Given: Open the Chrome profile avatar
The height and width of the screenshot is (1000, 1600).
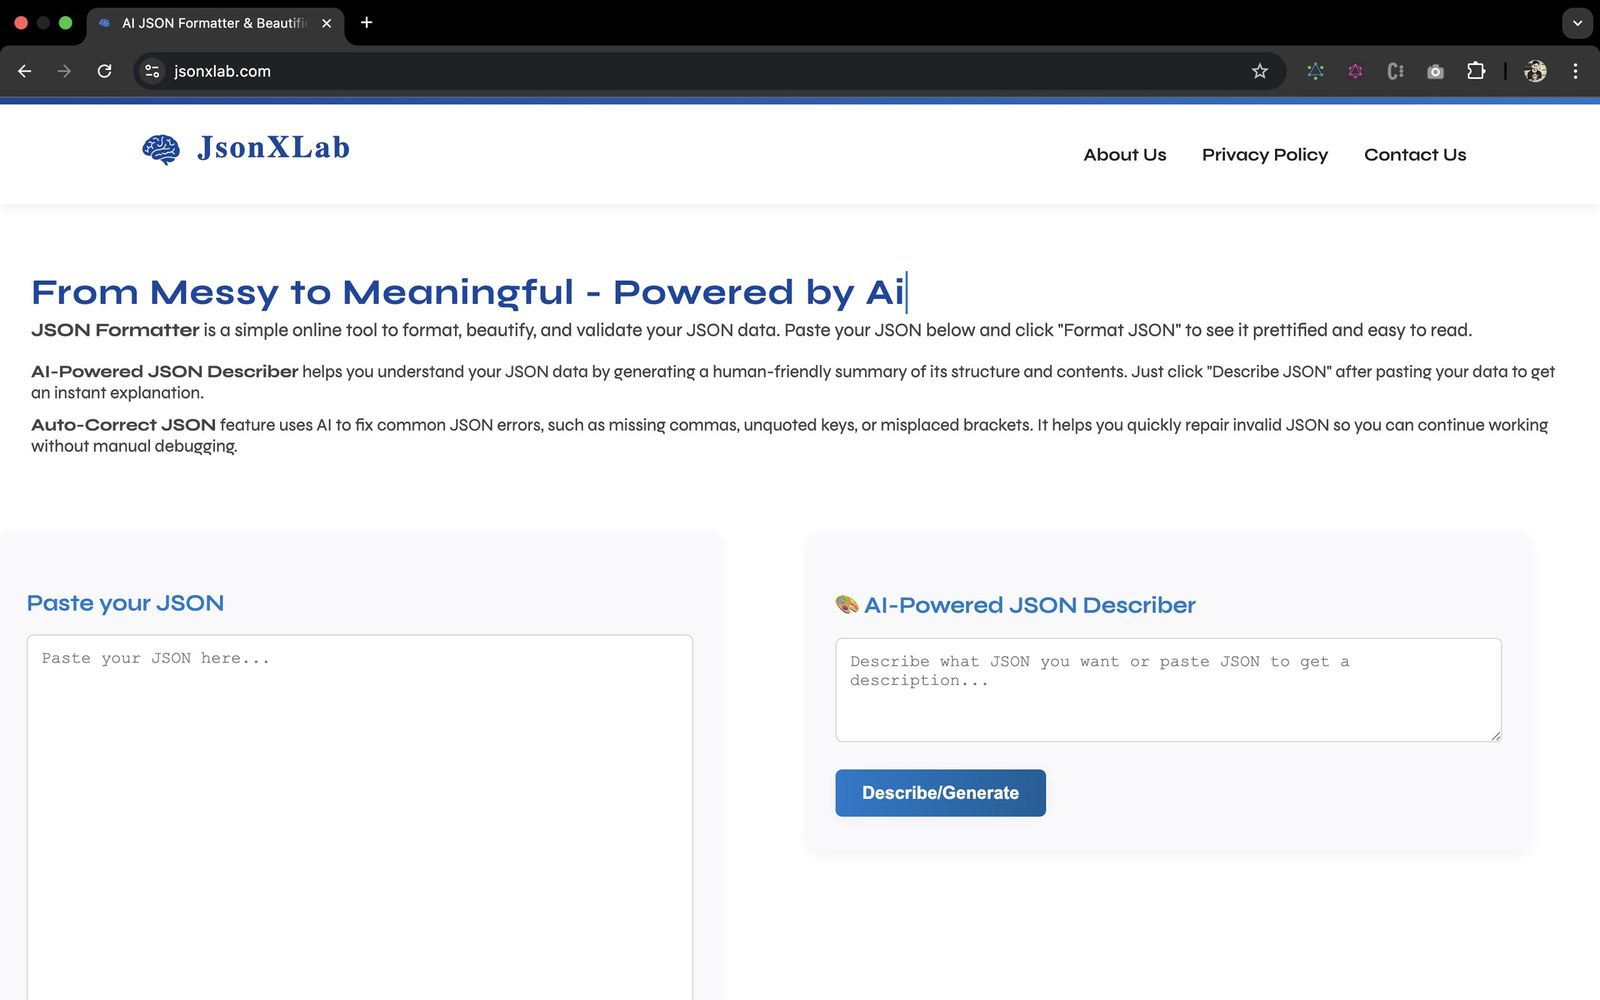Looking at the screenshot, I should tap(1535, 71).
